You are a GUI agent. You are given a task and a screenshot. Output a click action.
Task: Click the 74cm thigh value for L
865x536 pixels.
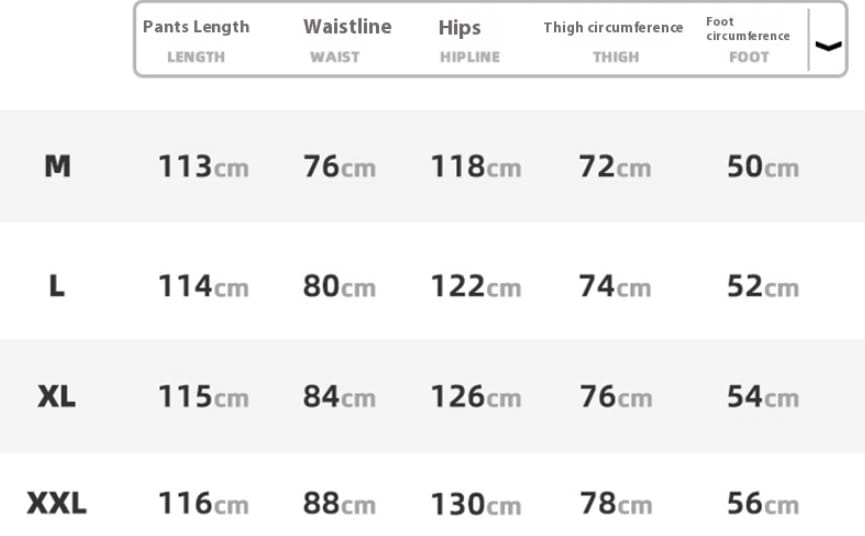pos(615,286)
